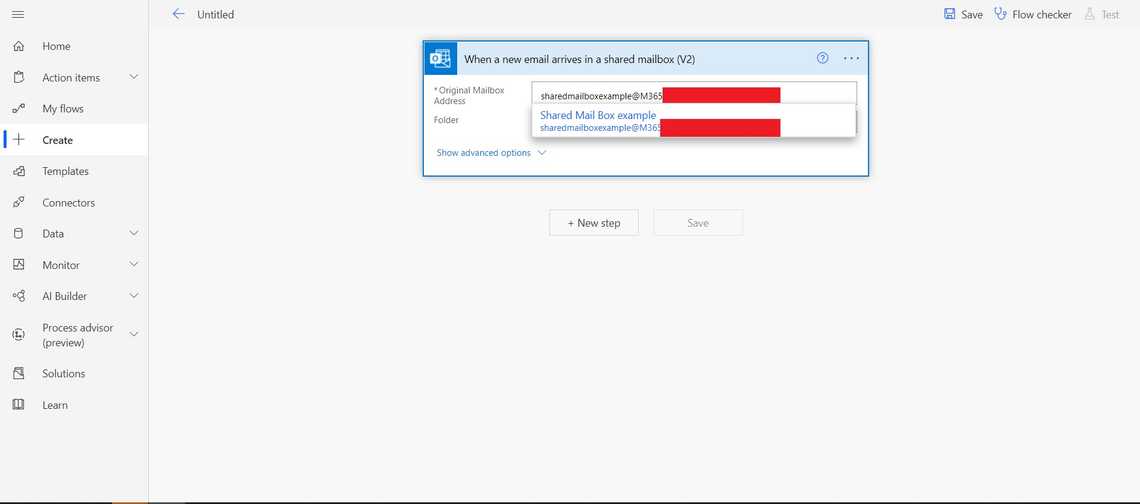Click Action items label in sidebar
Image resolution: width=1140 pixels, height=504 pixels.
pyautogui.click(x=71, y=77)
